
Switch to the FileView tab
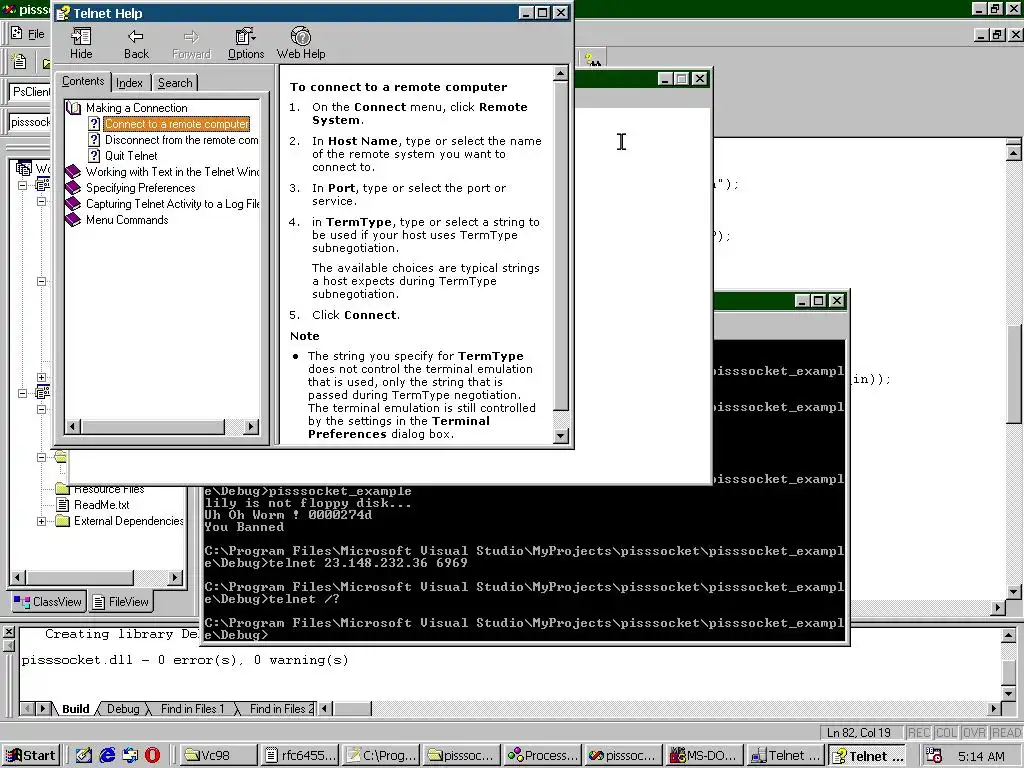pos(121,602)
